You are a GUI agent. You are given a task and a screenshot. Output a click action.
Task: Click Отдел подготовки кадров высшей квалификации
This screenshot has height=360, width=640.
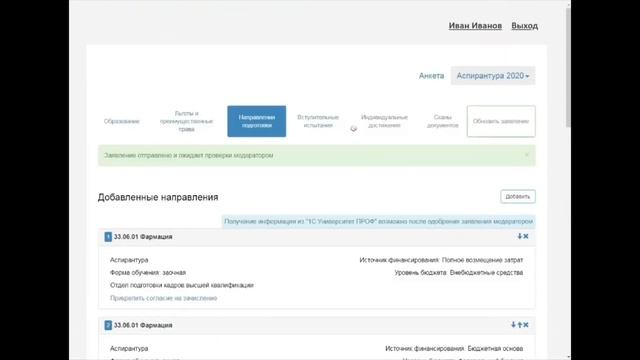(182, 285)
